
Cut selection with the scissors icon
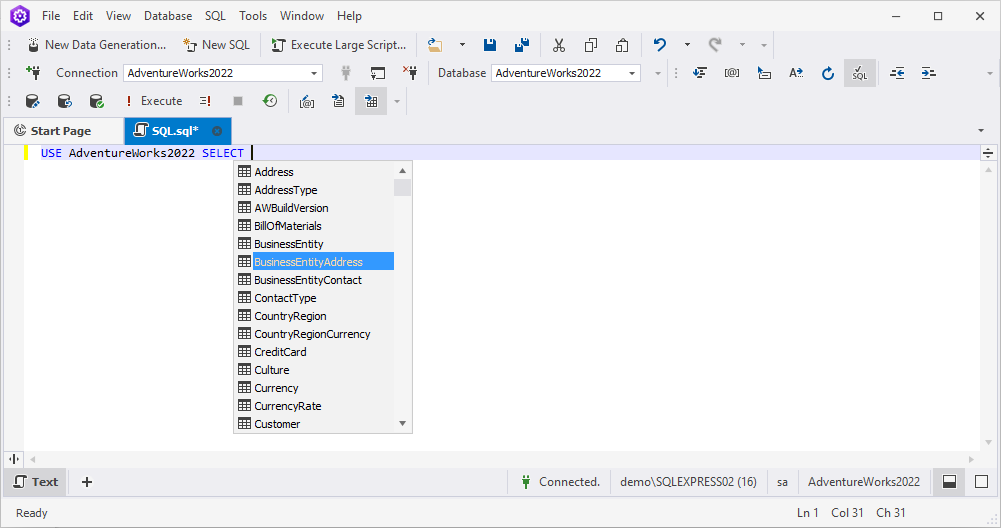point(559,45)
